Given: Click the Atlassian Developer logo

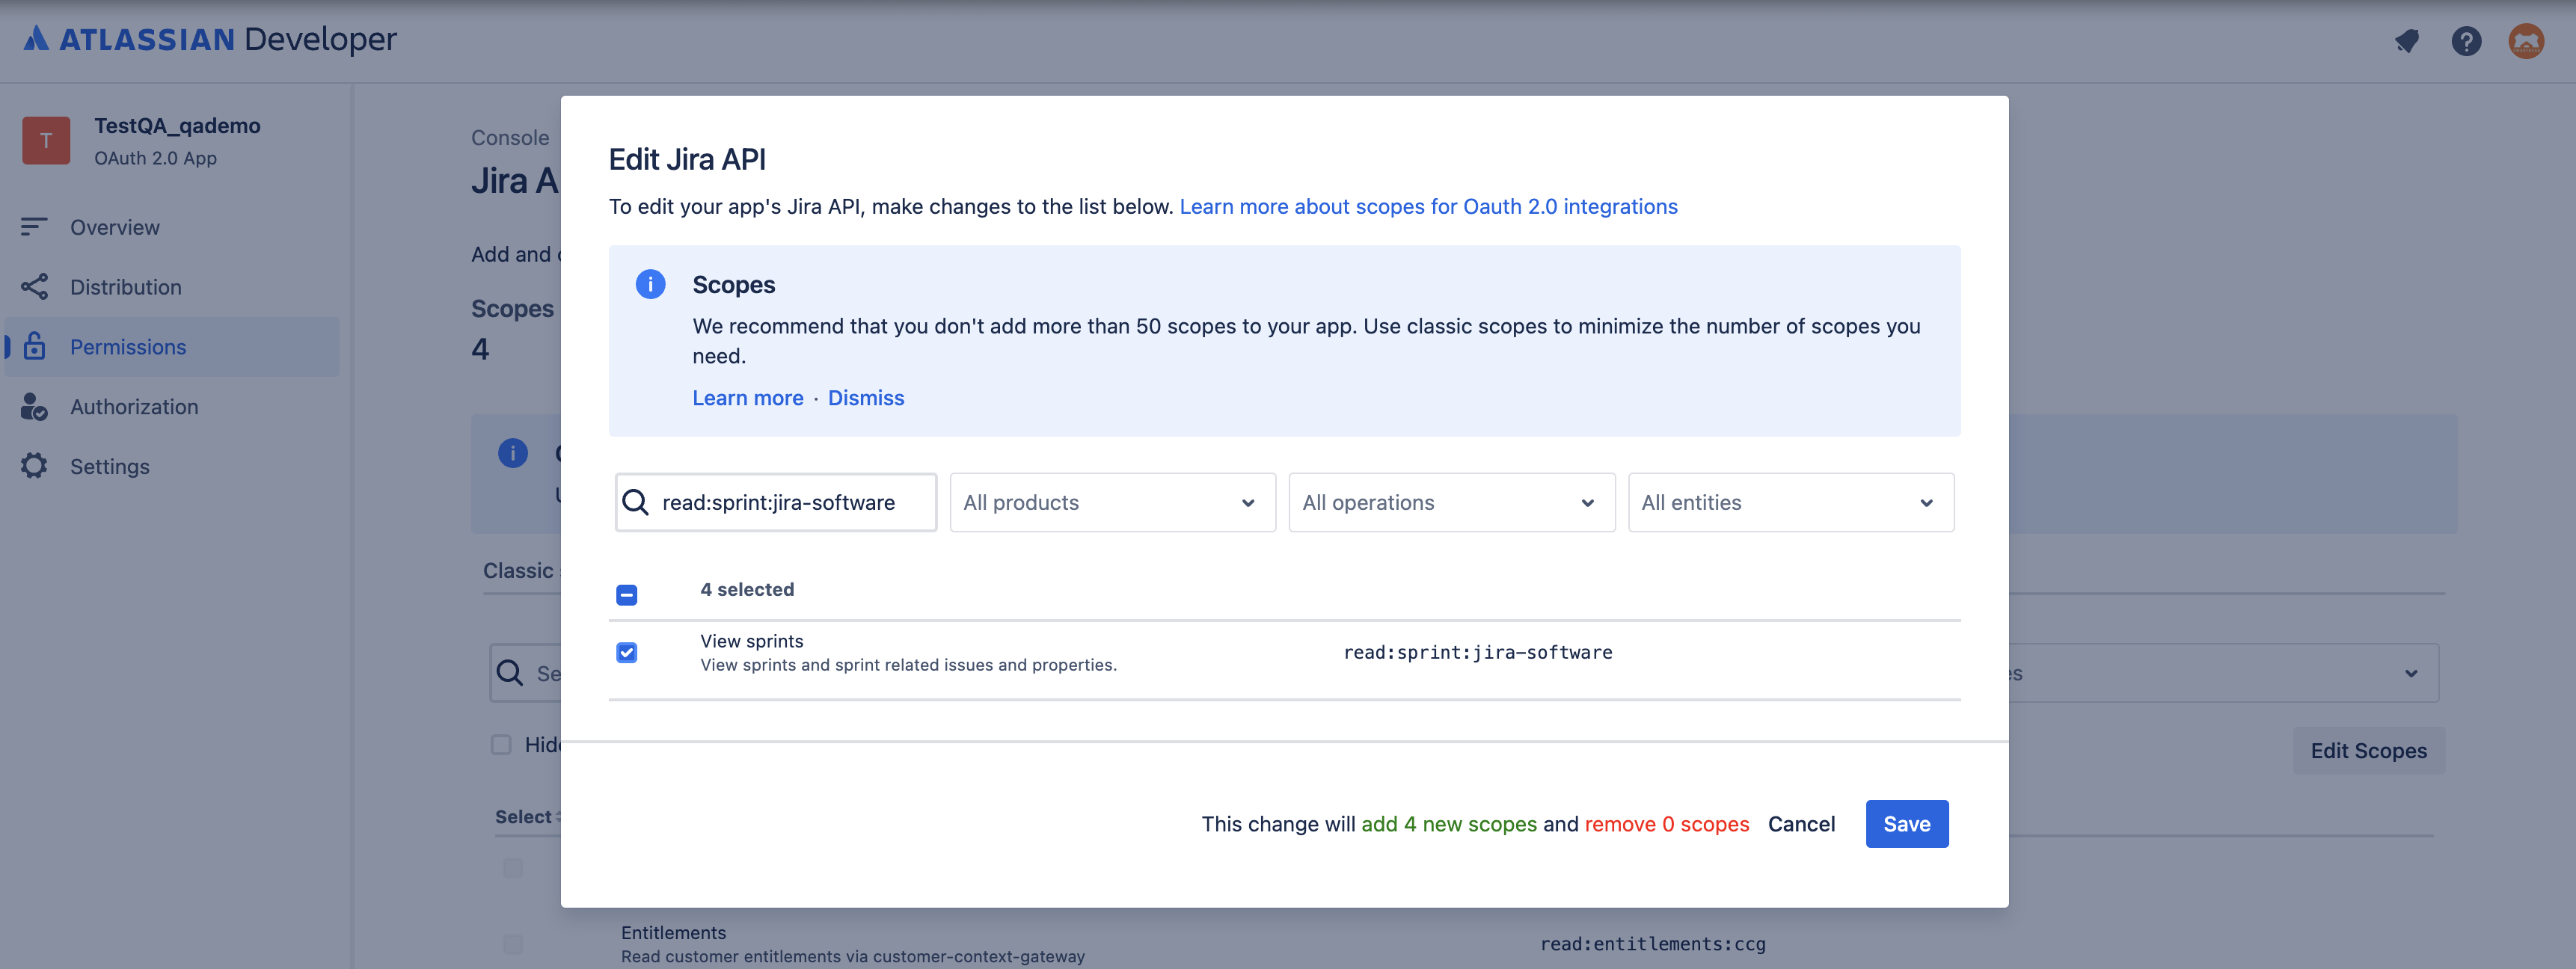Looking at the screenshot, I should 208,39.
